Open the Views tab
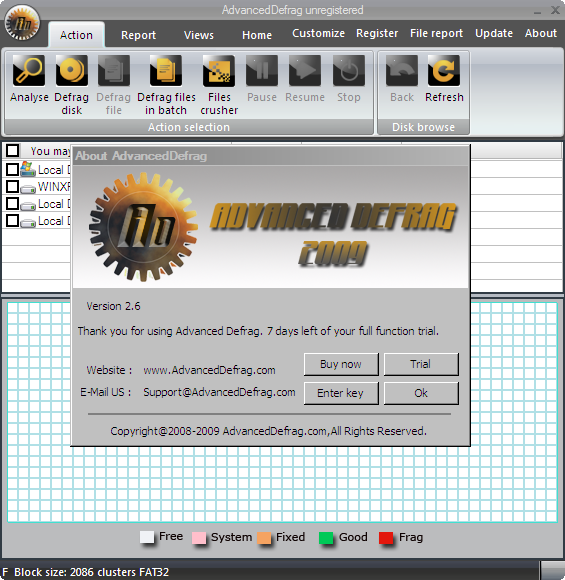The image size is (565, 580). click(199, 35)
